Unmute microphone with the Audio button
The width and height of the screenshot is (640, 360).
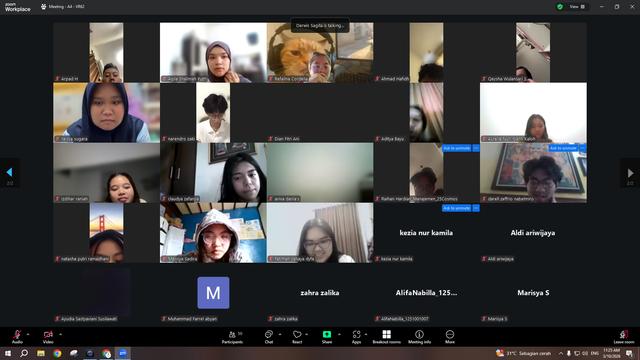pyautogui.click(x=17, y=337)
